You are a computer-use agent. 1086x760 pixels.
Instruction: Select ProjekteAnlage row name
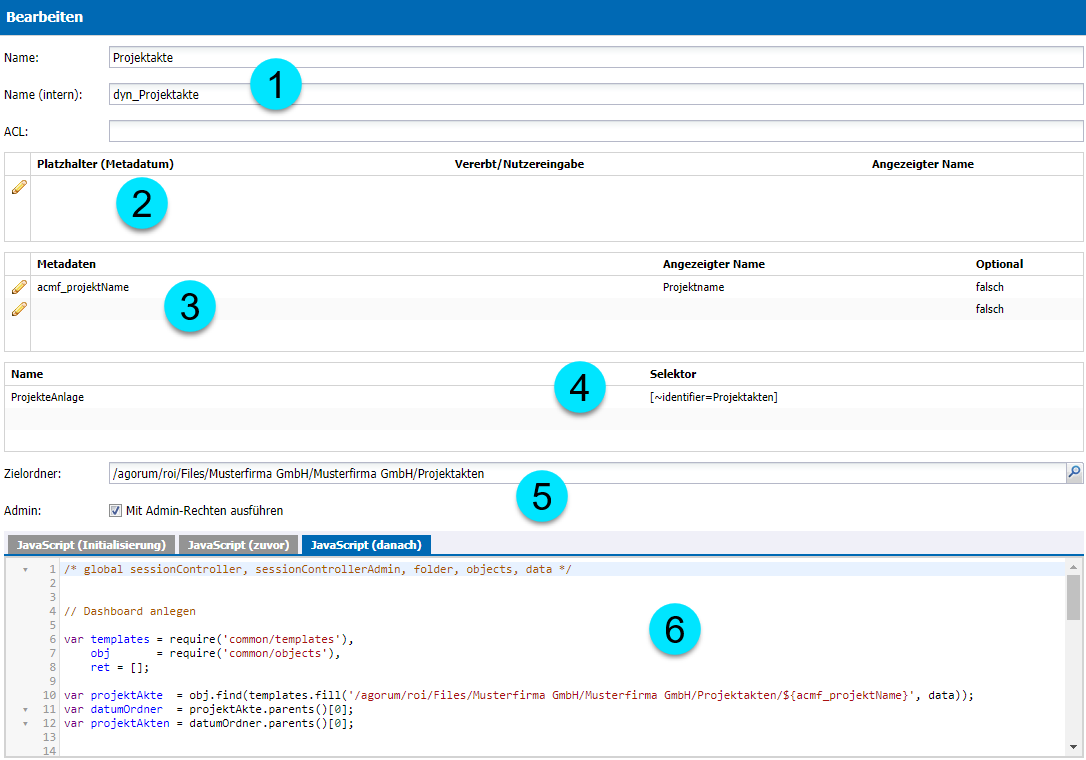[48, 397]
